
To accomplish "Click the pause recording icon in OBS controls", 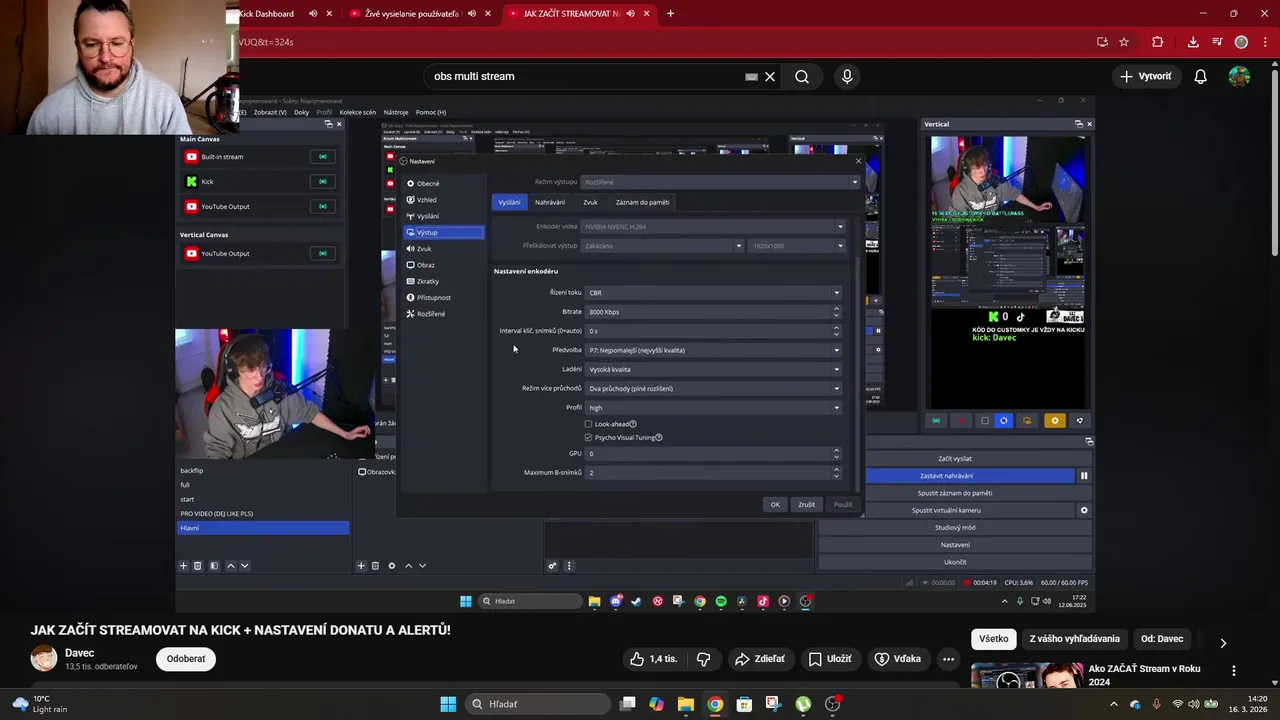I will pyautogui.click(x=1084, y=476).
